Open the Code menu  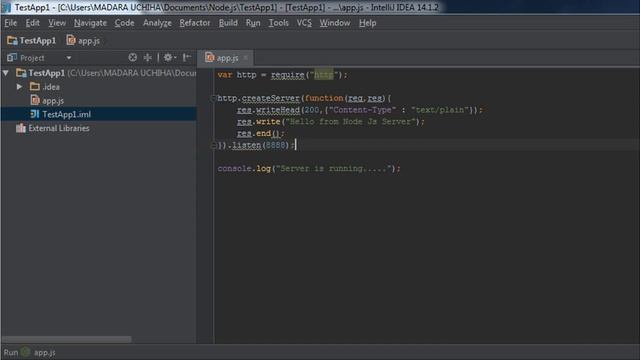pos(124,23)
